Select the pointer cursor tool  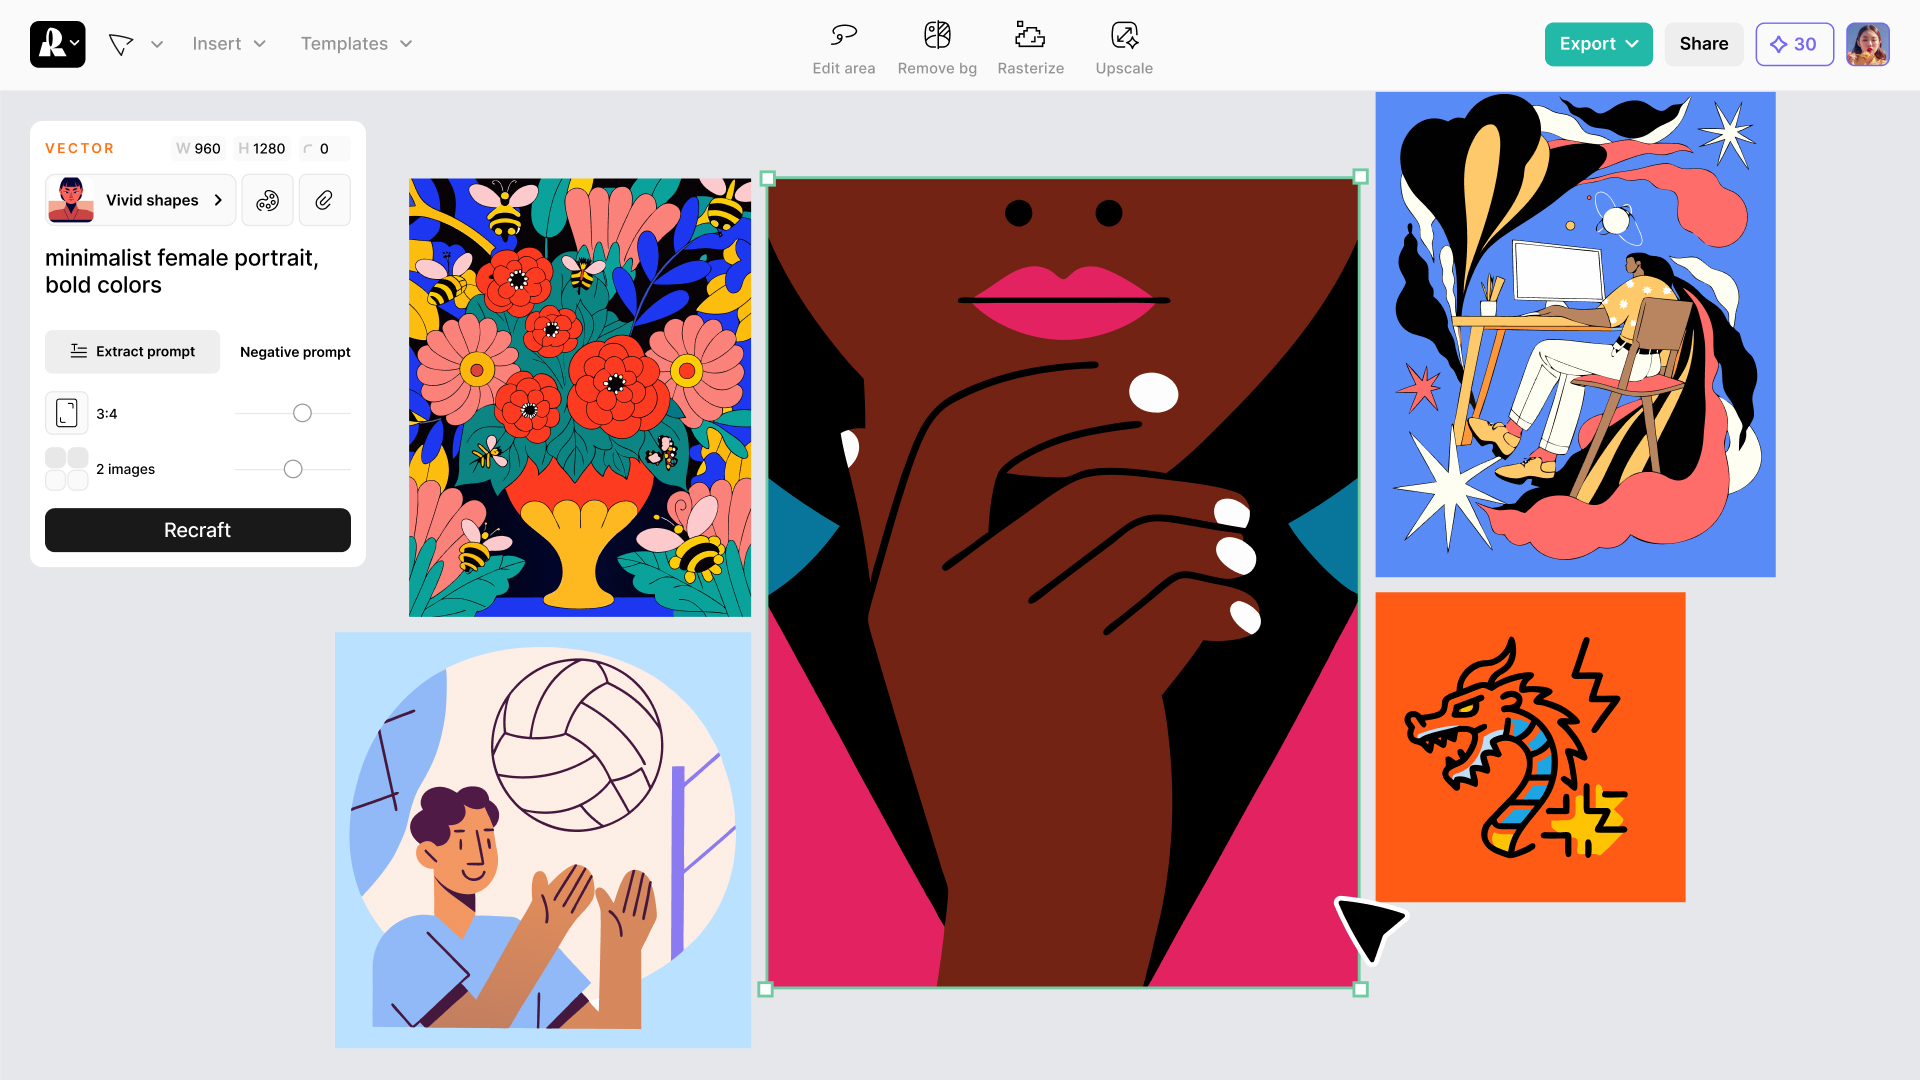(121, 44)
